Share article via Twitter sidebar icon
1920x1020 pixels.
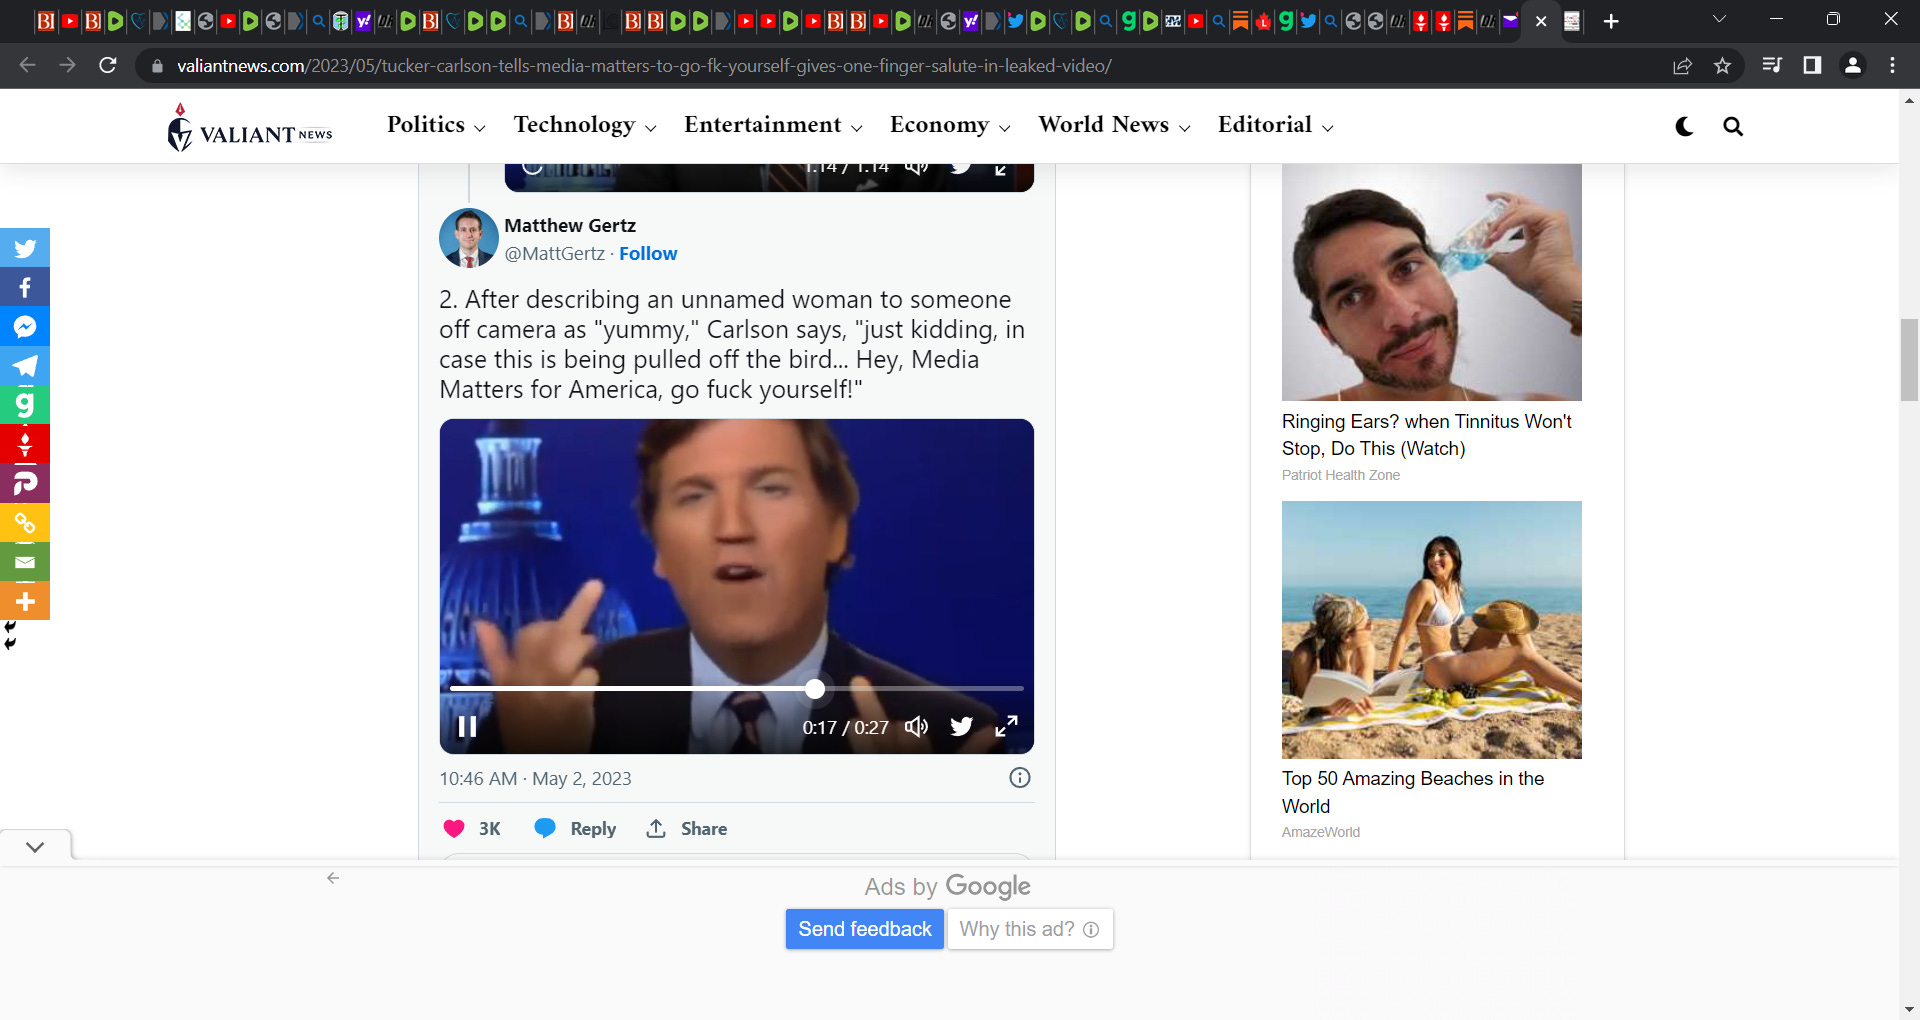[x=25, y=248]
